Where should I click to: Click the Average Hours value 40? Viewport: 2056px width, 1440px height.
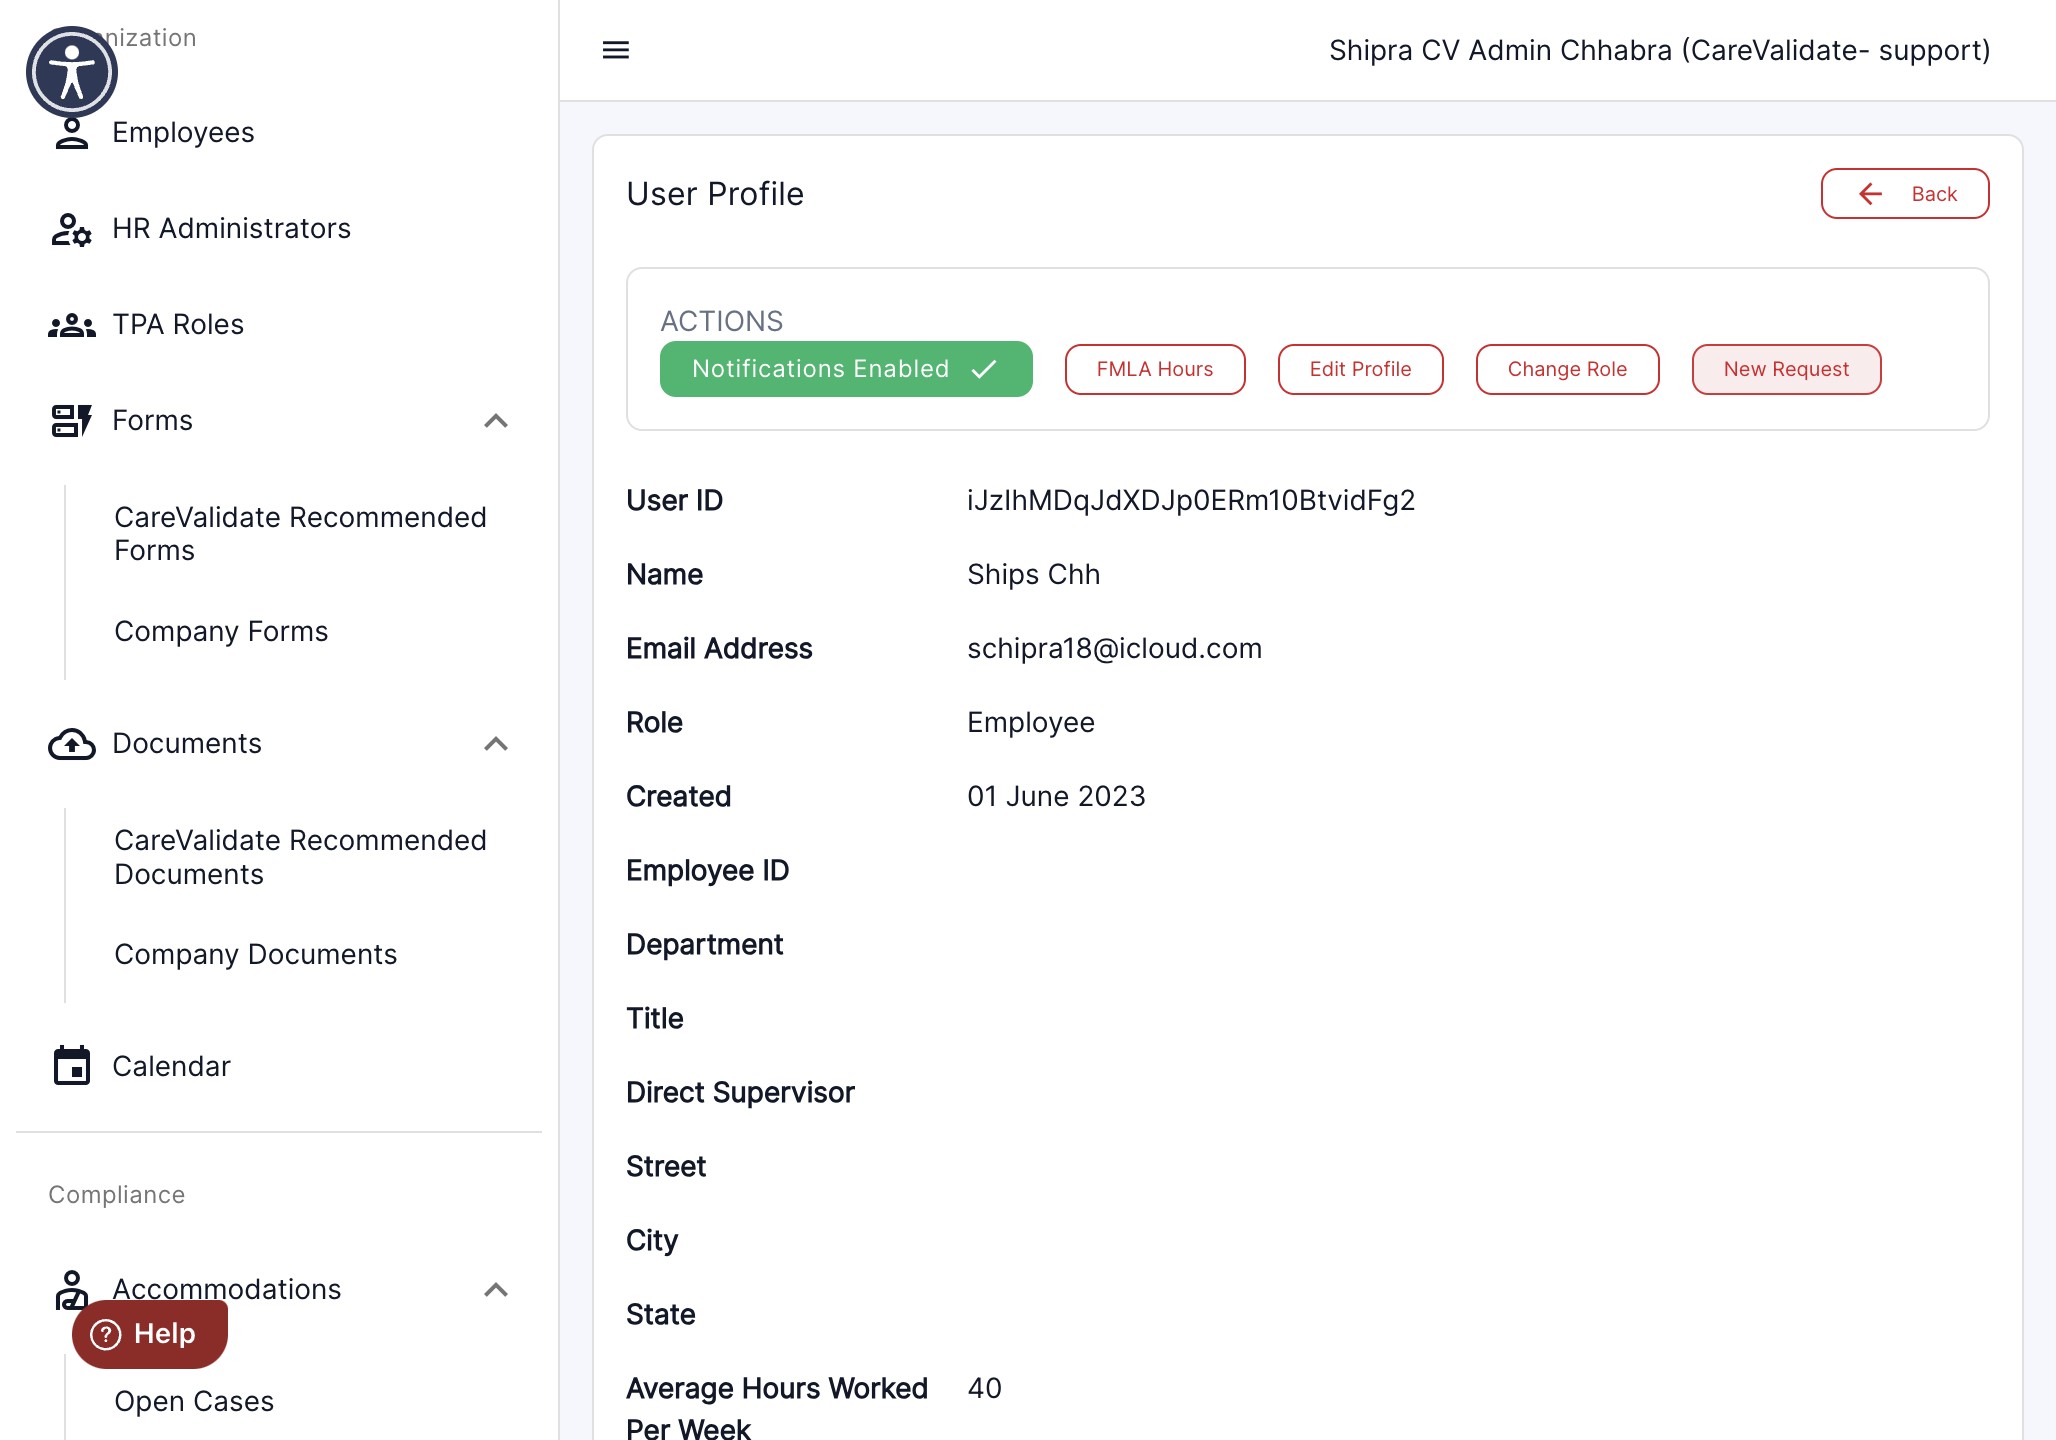pos(984,1389)
